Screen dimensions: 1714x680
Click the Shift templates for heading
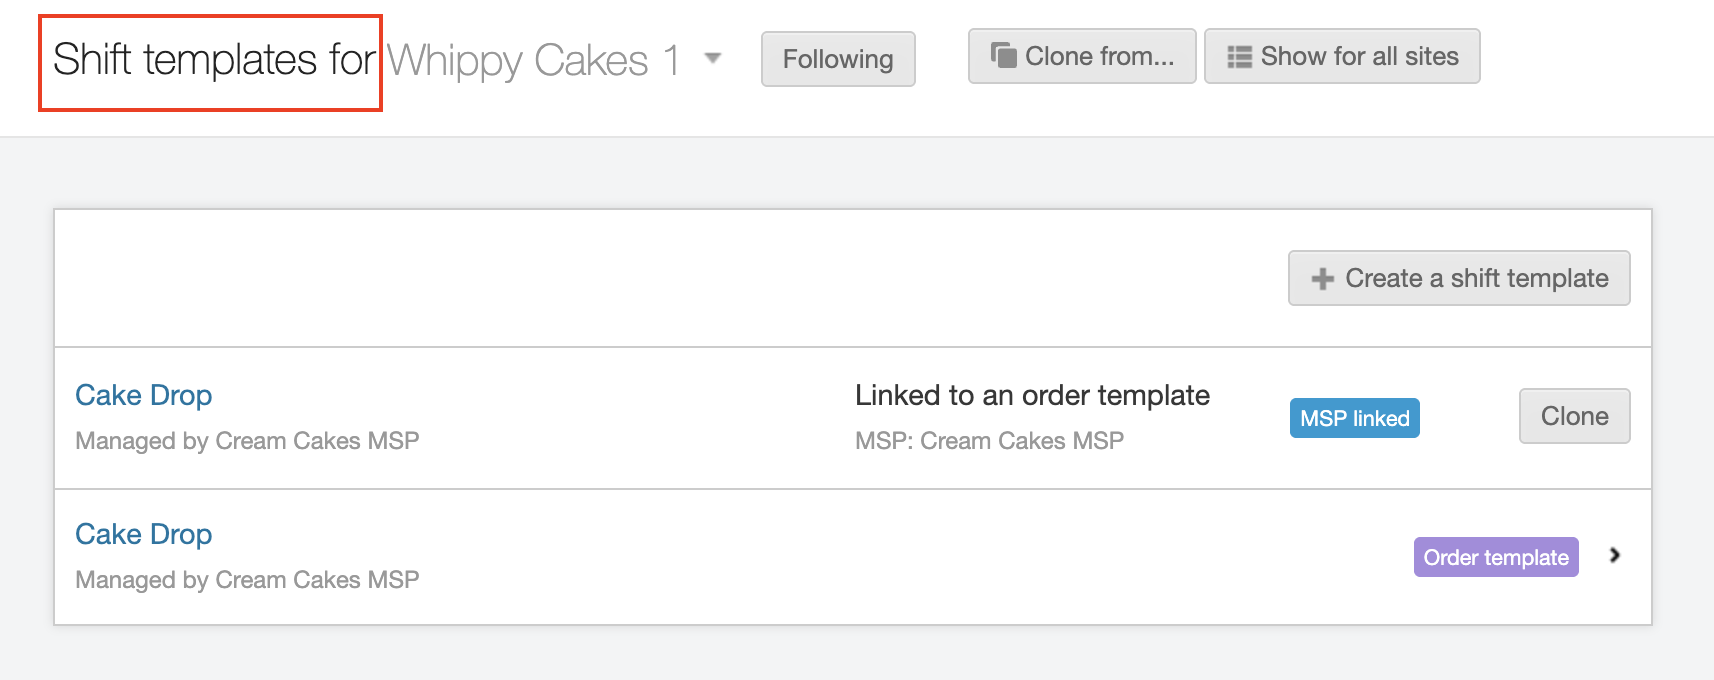pyautogui.click(x=213, y=60)
